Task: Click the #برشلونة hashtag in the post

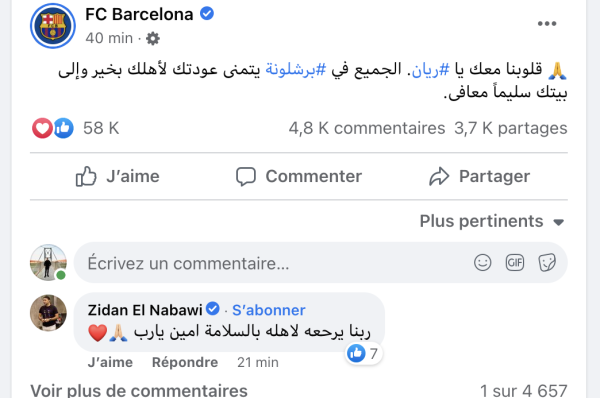Action: point(296,70)
